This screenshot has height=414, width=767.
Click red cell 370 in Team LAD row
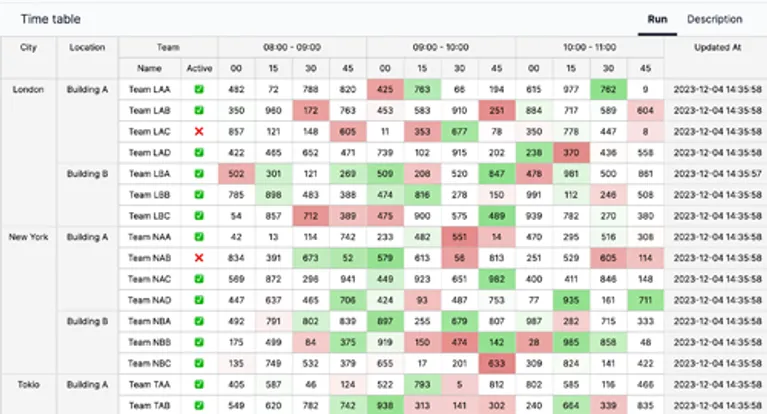click(571, 153)
